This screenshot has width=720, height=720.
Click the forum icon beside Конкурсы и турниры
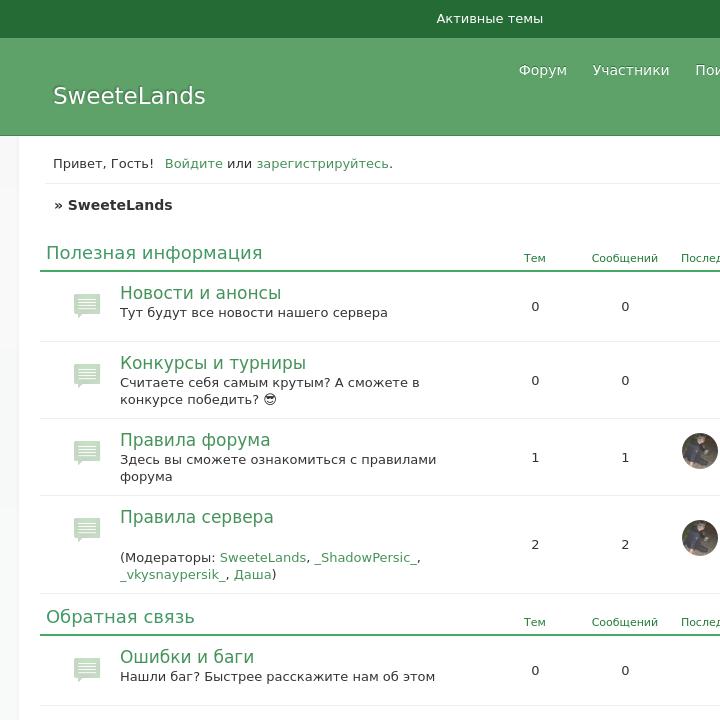87,376
